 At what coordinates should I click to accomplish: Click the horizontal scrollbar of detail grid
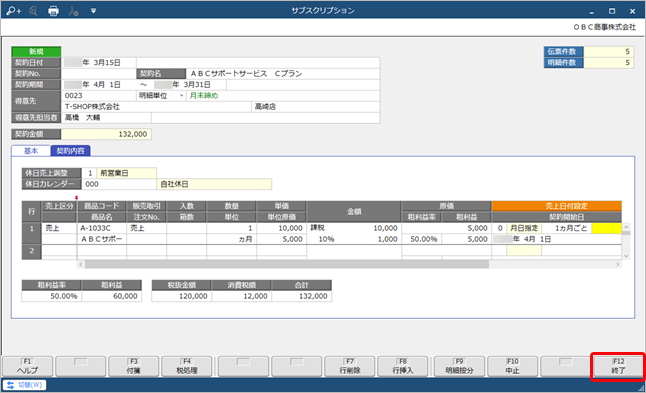pos(287,264)
